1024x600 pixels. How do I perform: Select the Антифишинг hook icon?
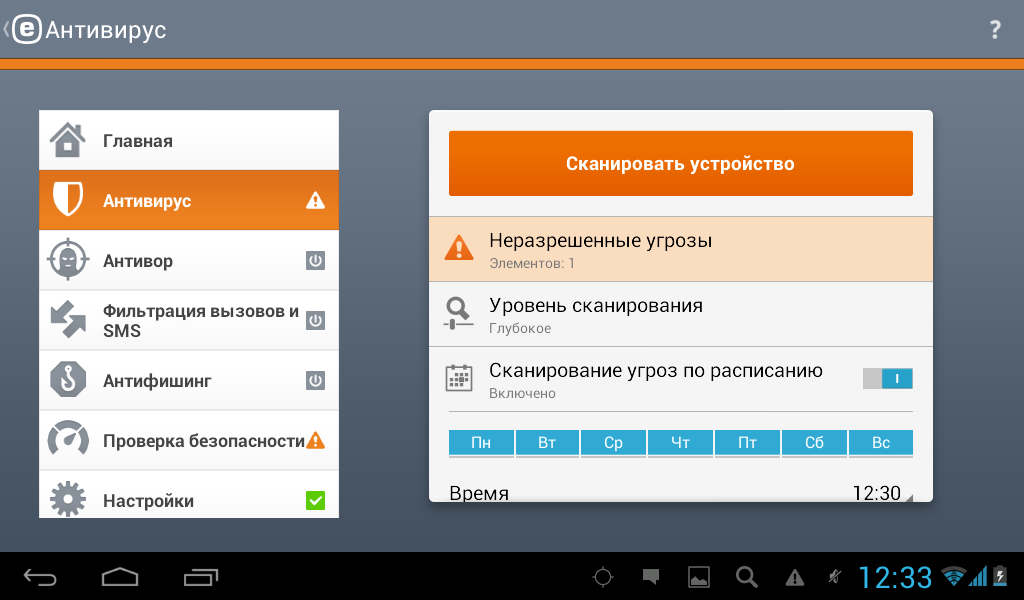pos(70,380)
